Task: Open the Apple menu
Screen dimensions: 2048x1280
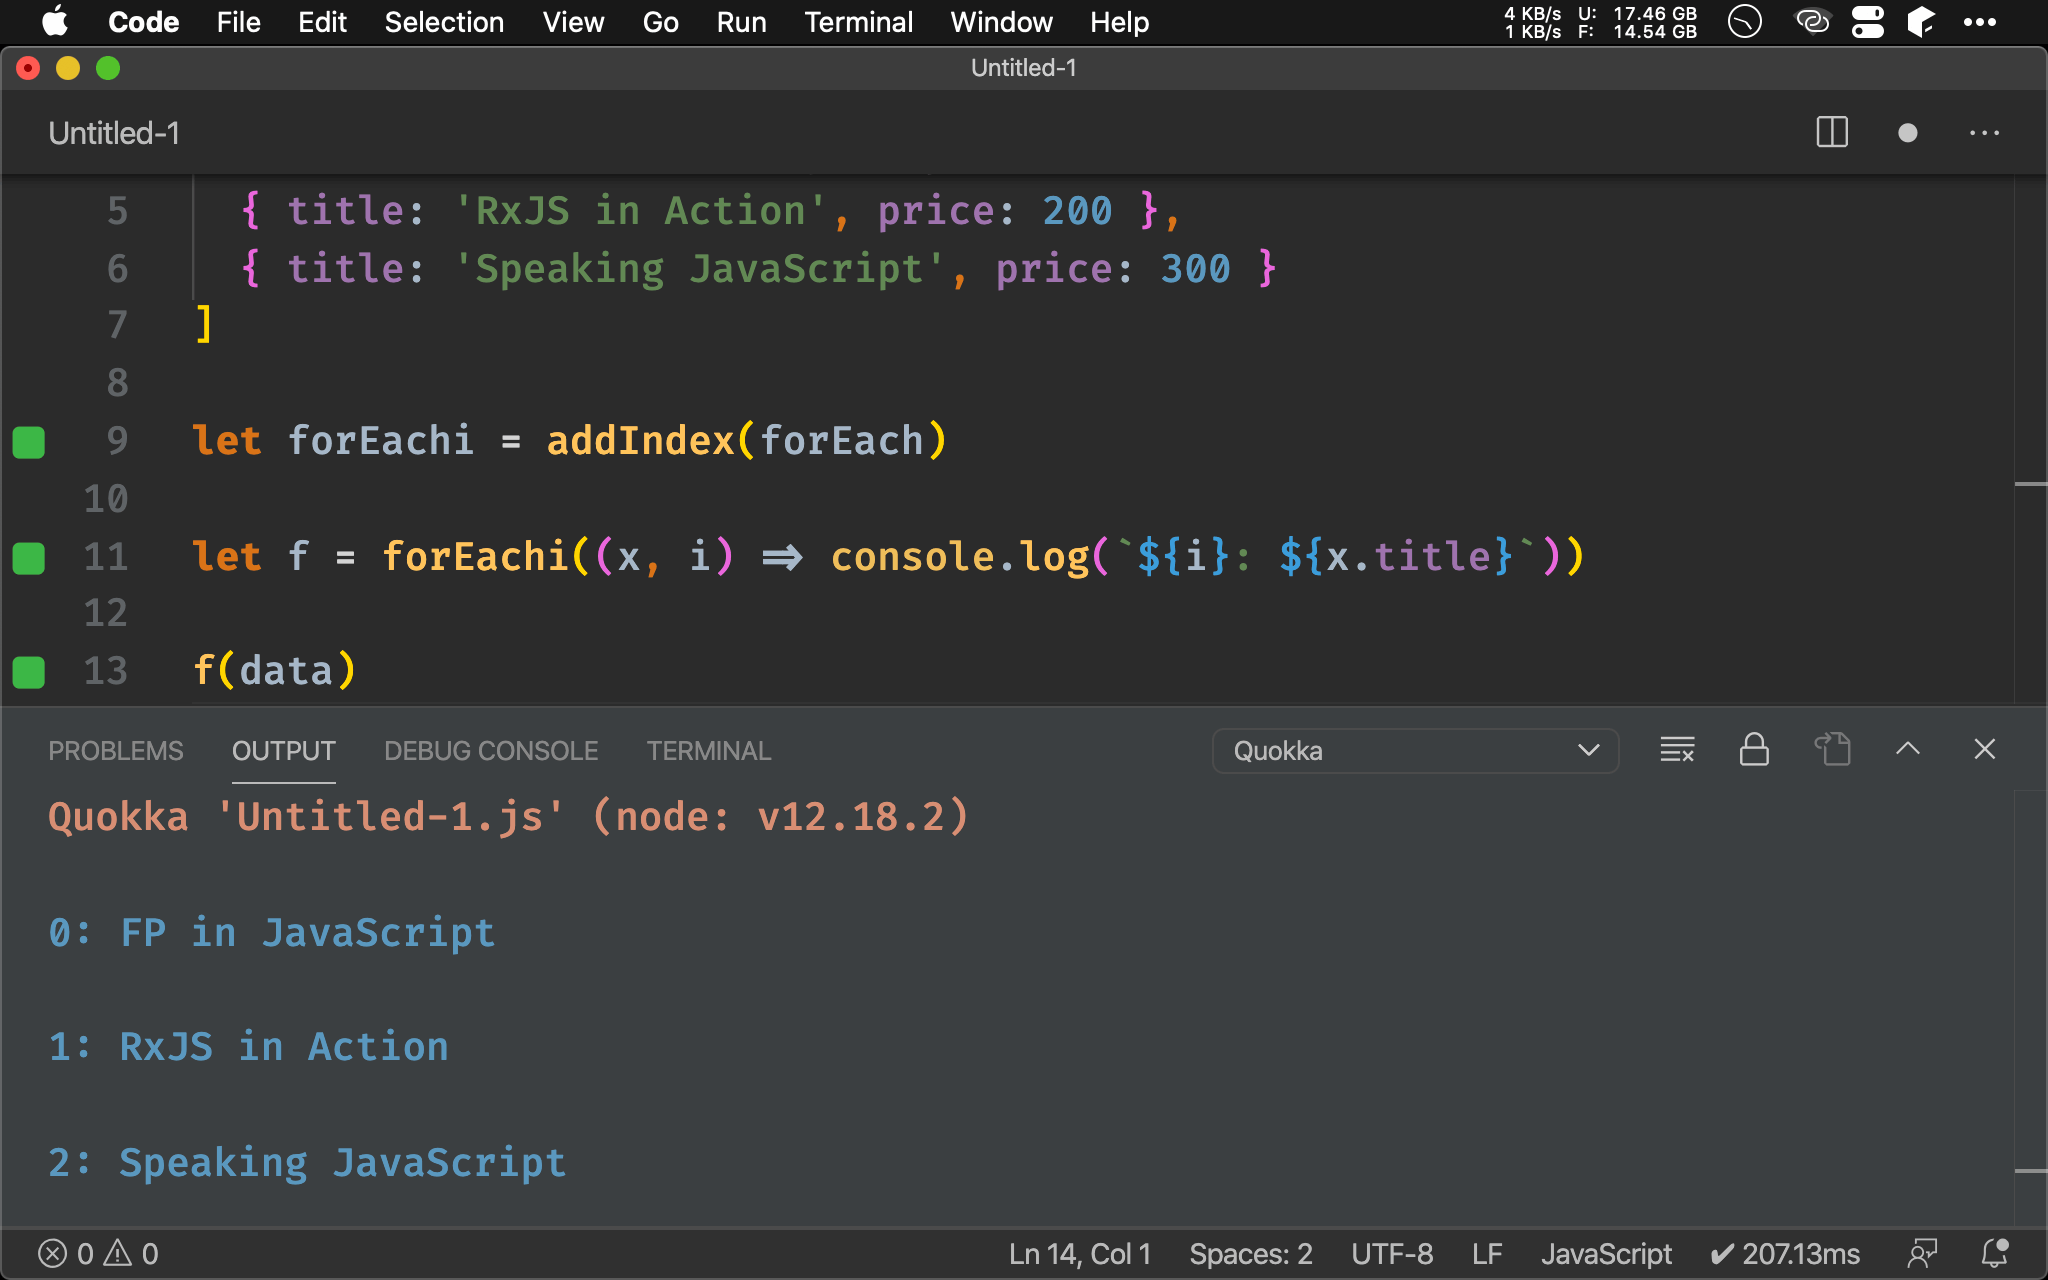Action: click(x=56, y=21)
